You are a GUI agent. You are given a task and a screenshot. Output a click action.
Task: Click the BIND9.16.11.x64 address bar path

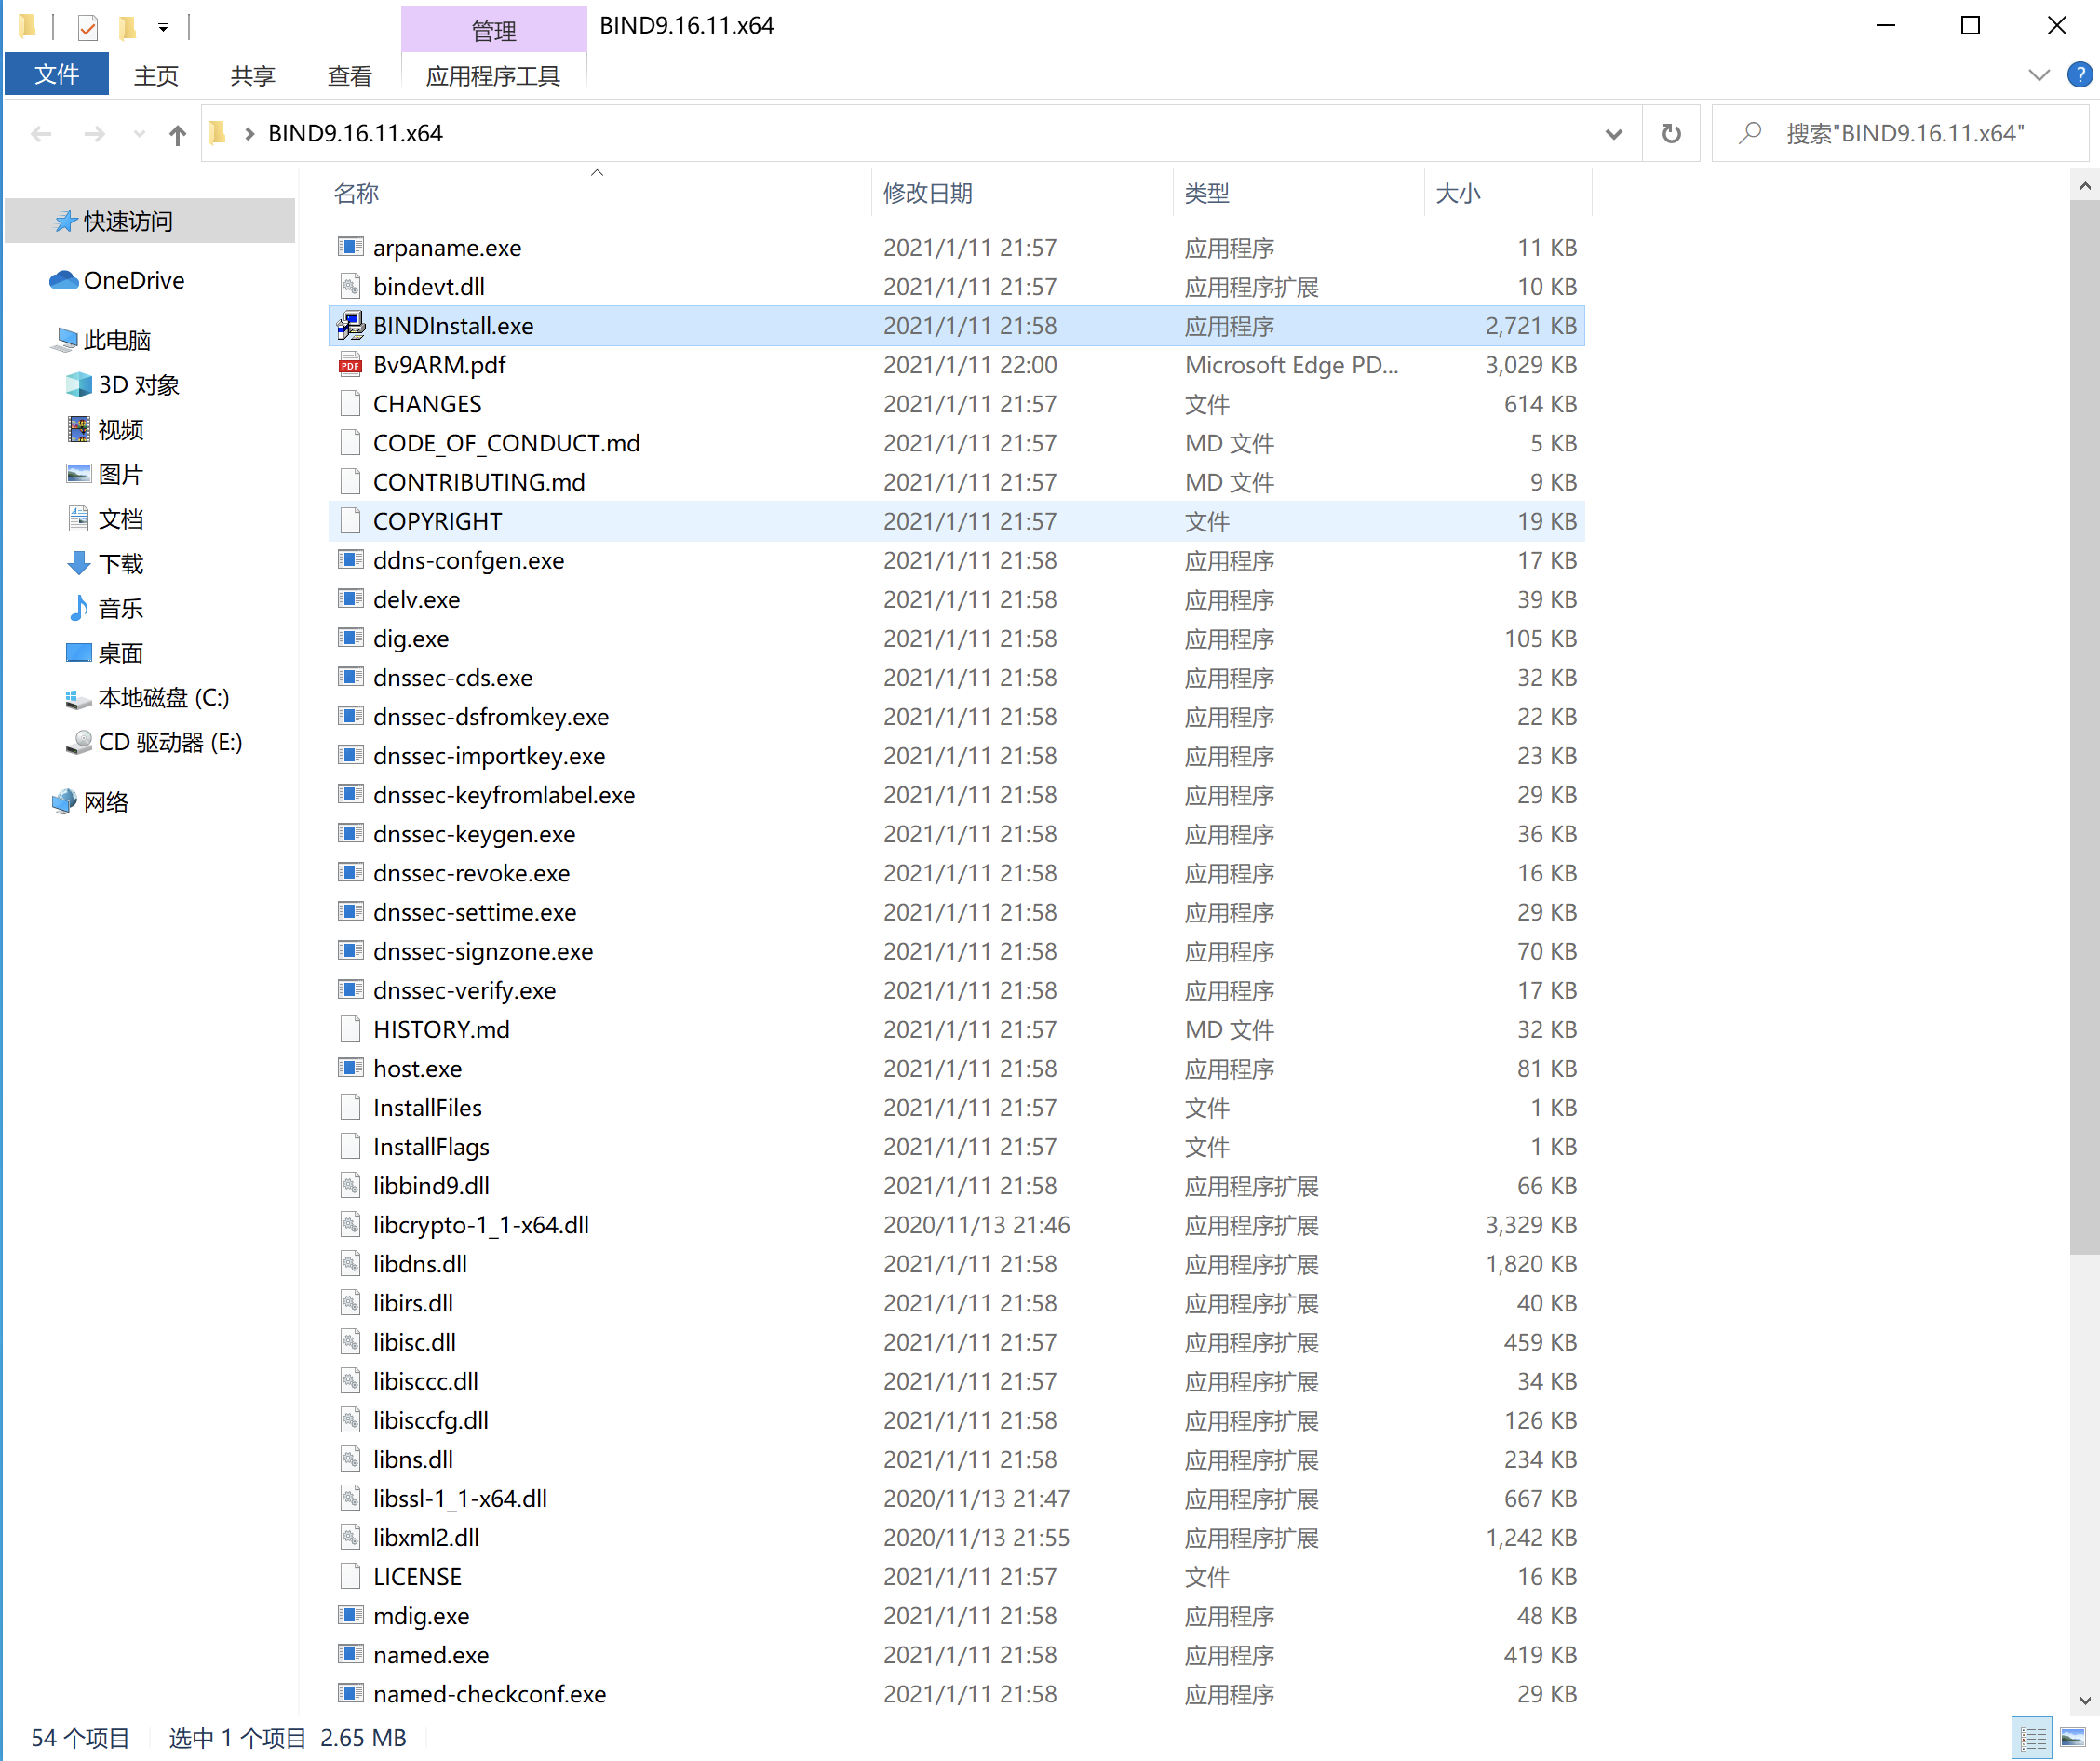(355, 134)
